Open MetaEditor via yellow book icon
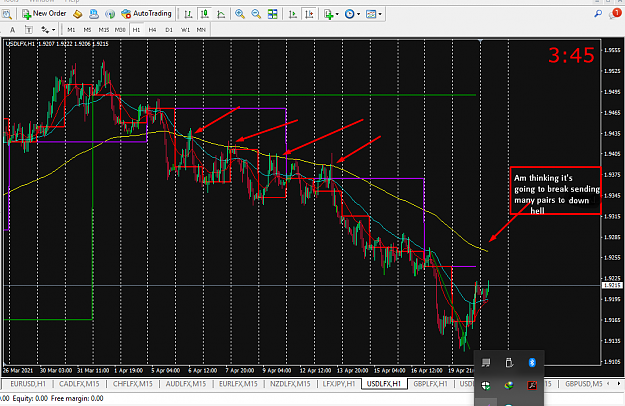Screen dimensions: 625x406 (77, 14)
